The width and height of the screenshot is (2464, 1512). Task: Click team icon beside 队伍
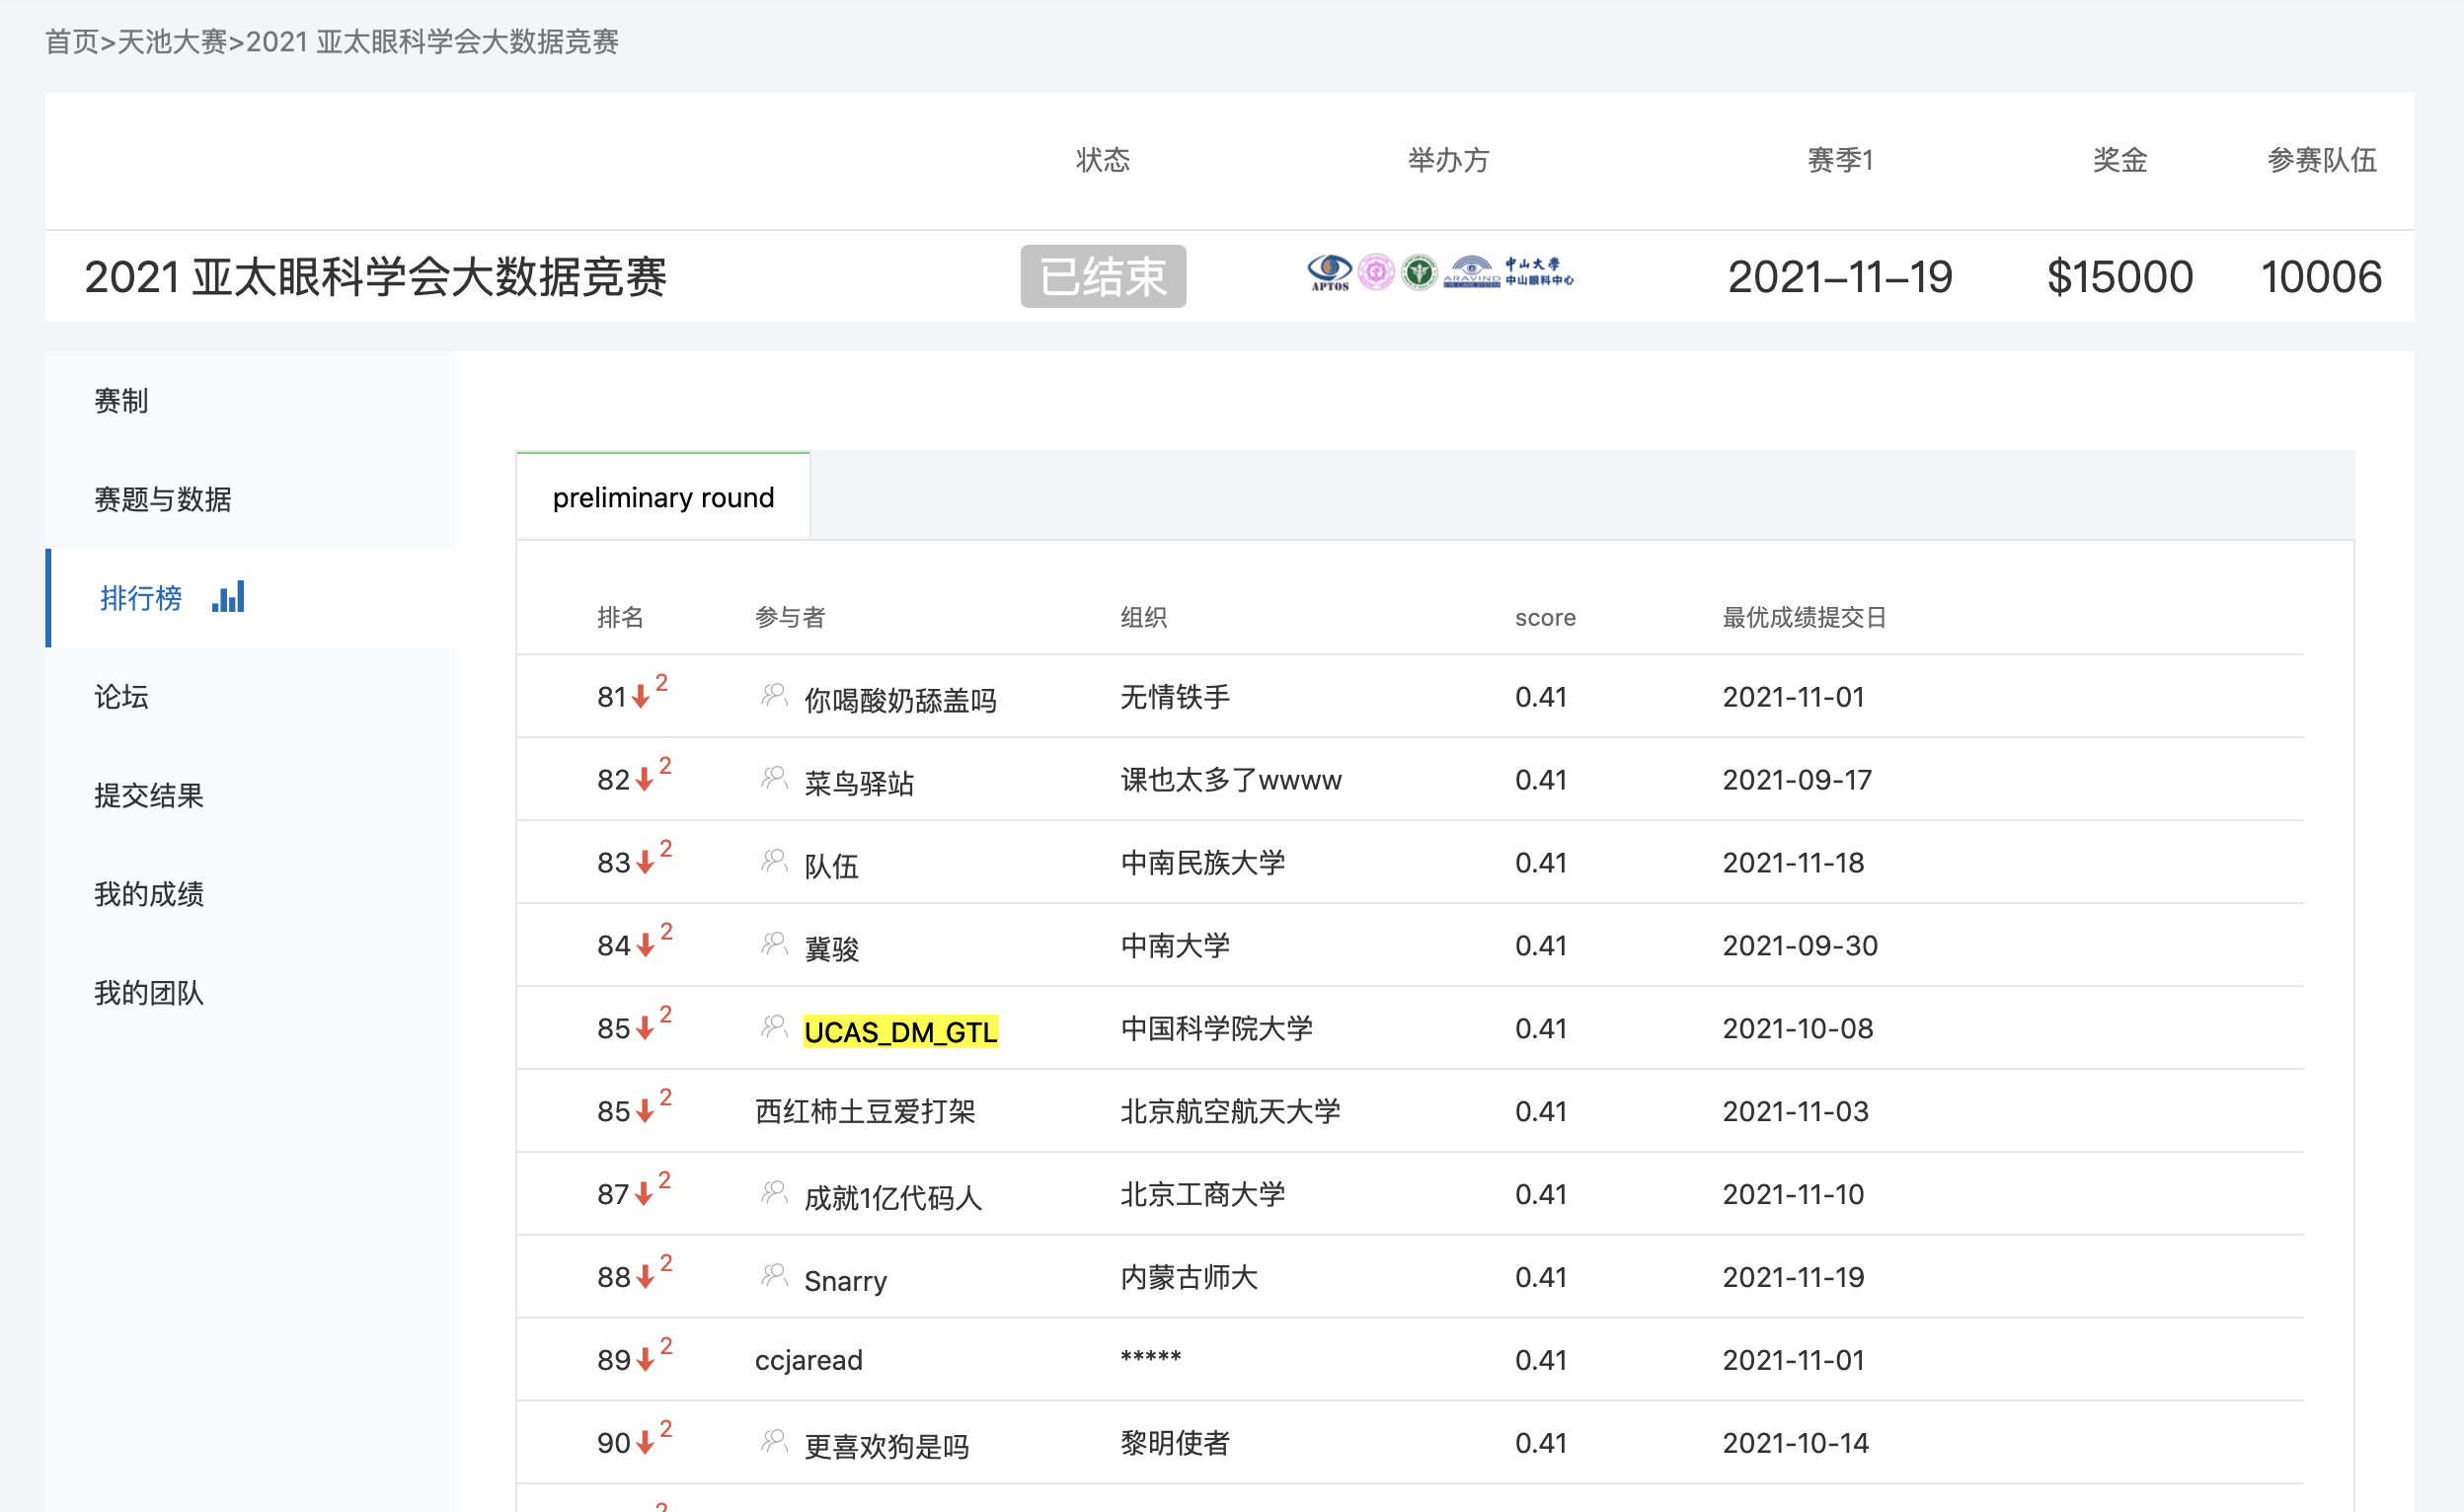774,861
